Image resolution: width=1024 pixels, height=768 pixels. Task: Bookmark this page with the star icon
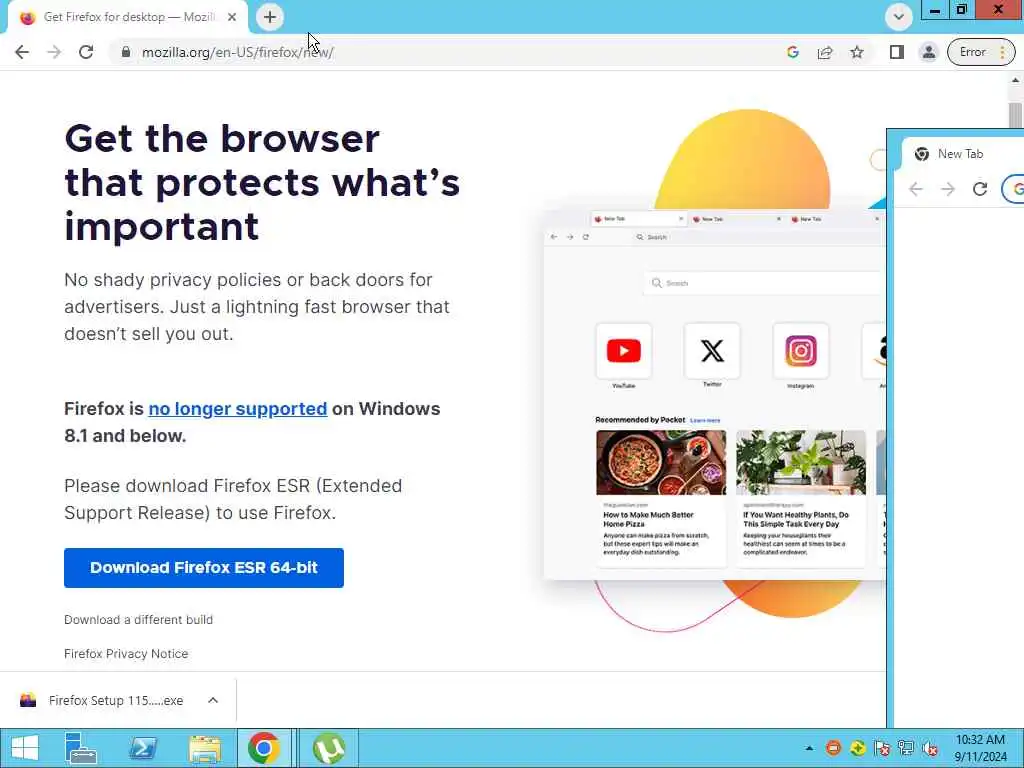pyautogui.click(x=857, y=52)
